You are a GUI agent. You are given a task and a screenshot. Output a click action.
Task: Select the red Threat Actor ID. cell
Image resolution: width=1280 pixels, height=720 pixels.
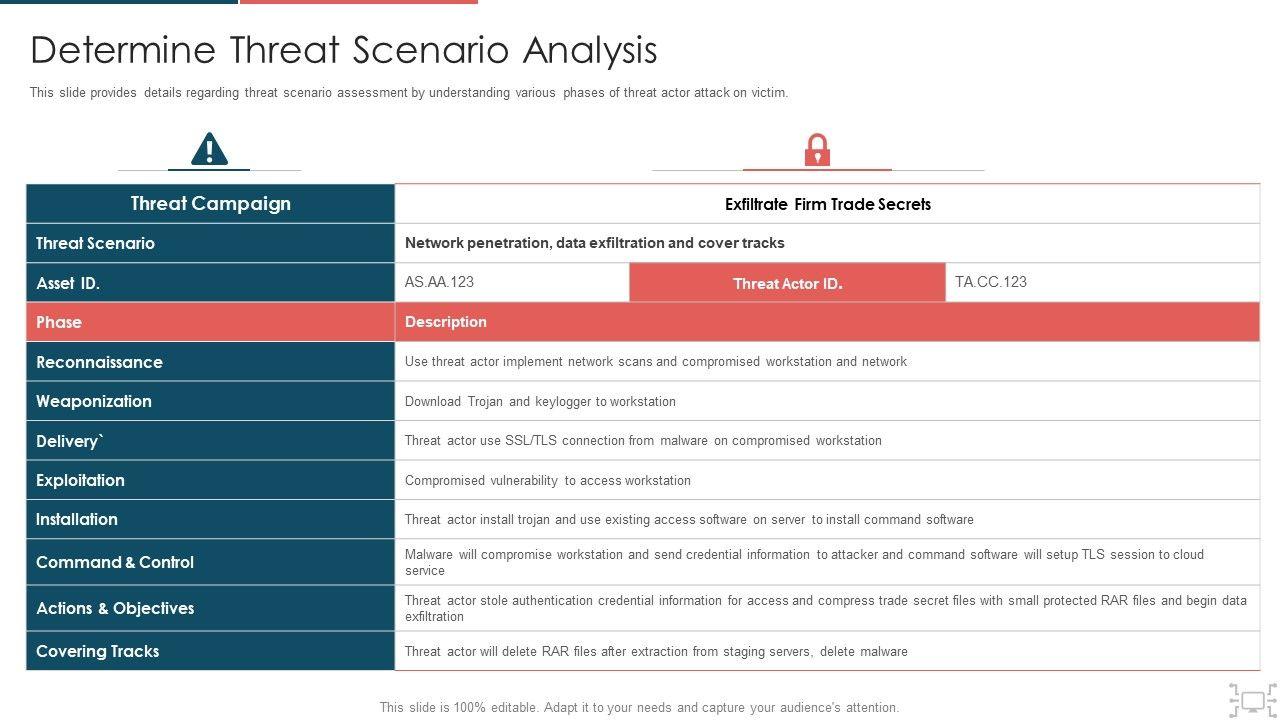pos(787,283)
